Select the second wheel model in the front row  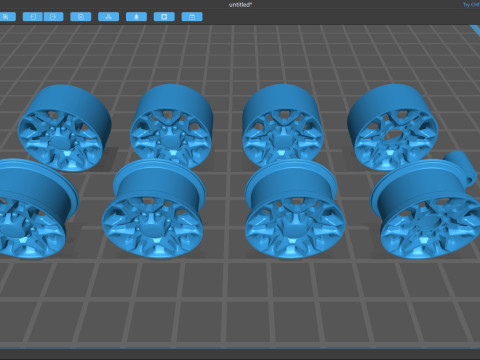(154, 208)
